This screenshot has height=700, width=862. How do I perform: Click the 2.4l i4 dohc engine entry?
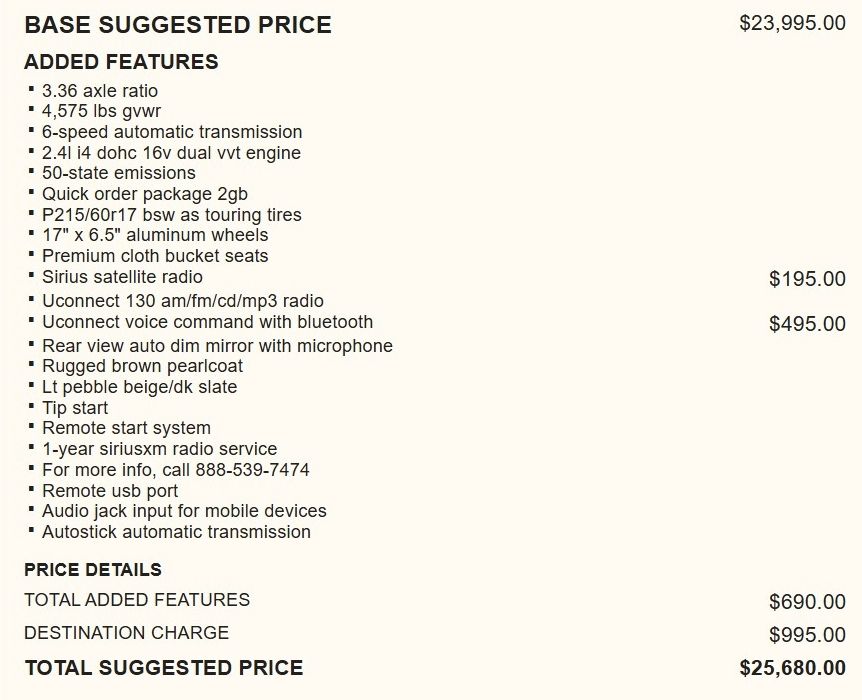coord(171,153)
